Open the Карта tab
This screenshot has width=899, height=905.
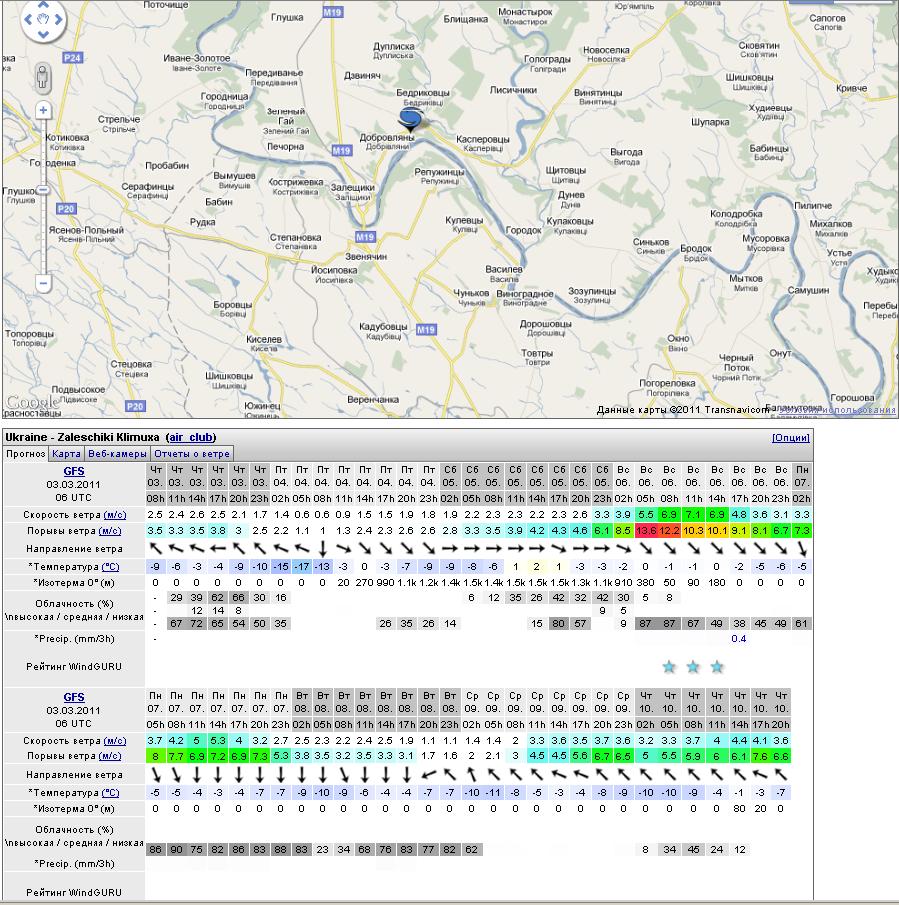[67, 453]
